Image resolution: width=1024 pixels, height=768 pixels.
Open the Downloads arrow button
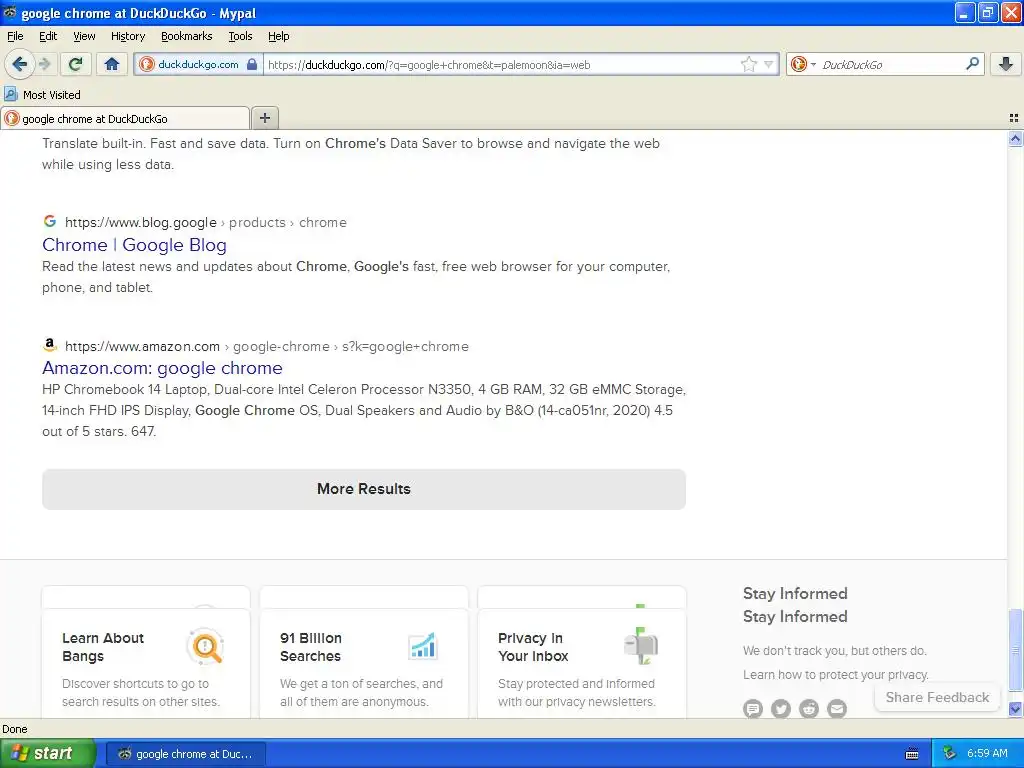1006,64
